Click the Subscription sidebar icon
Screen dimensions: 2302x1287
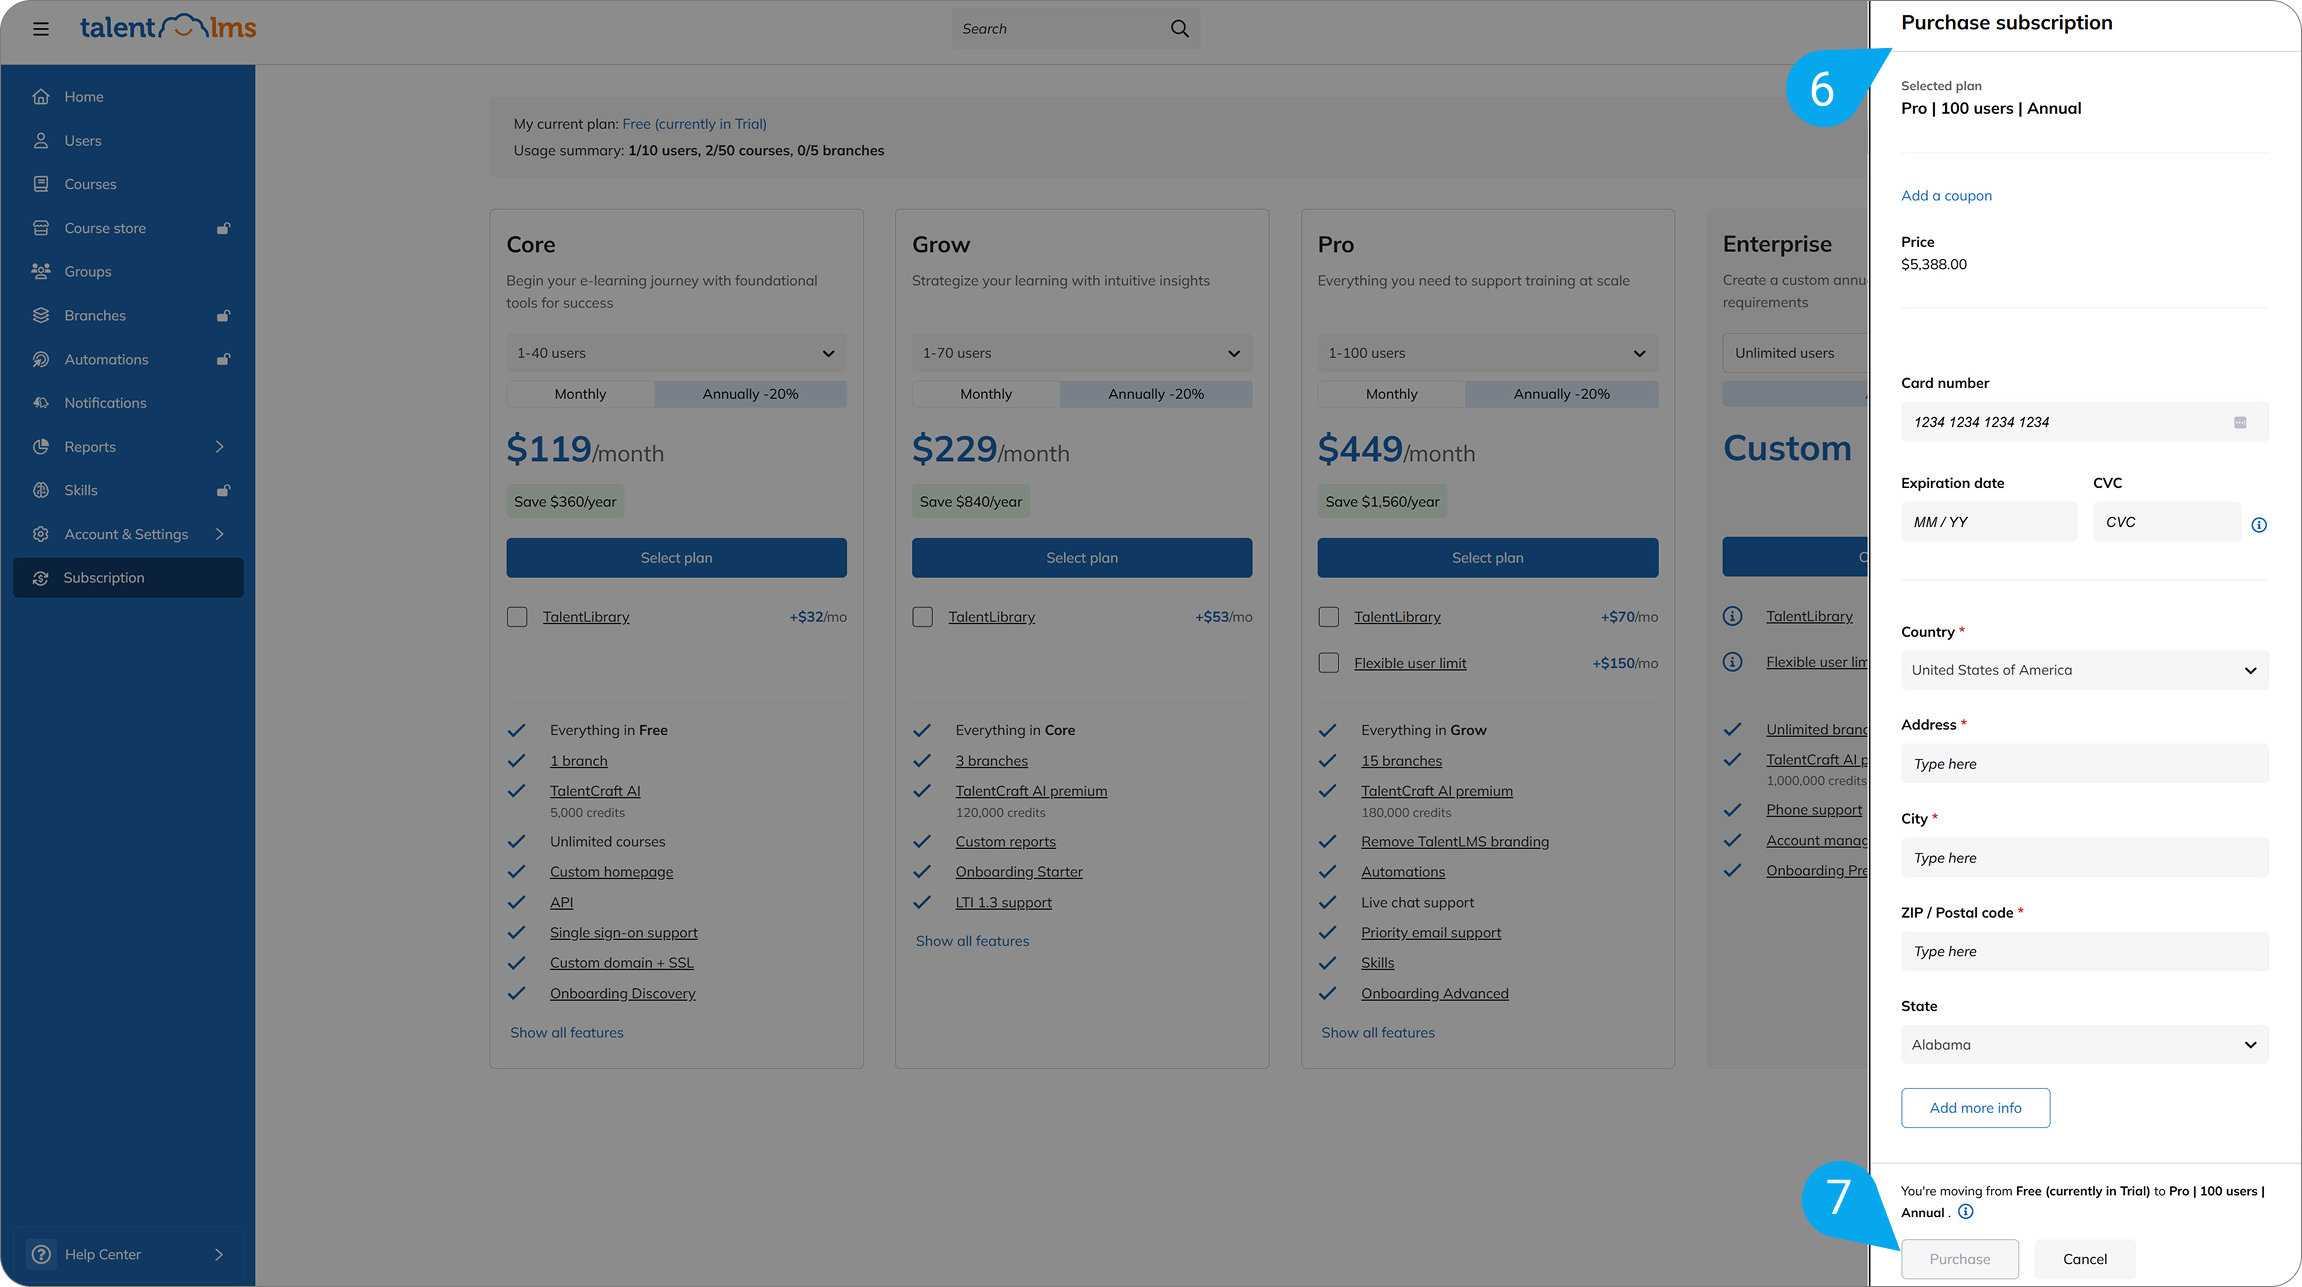(41, 578)
